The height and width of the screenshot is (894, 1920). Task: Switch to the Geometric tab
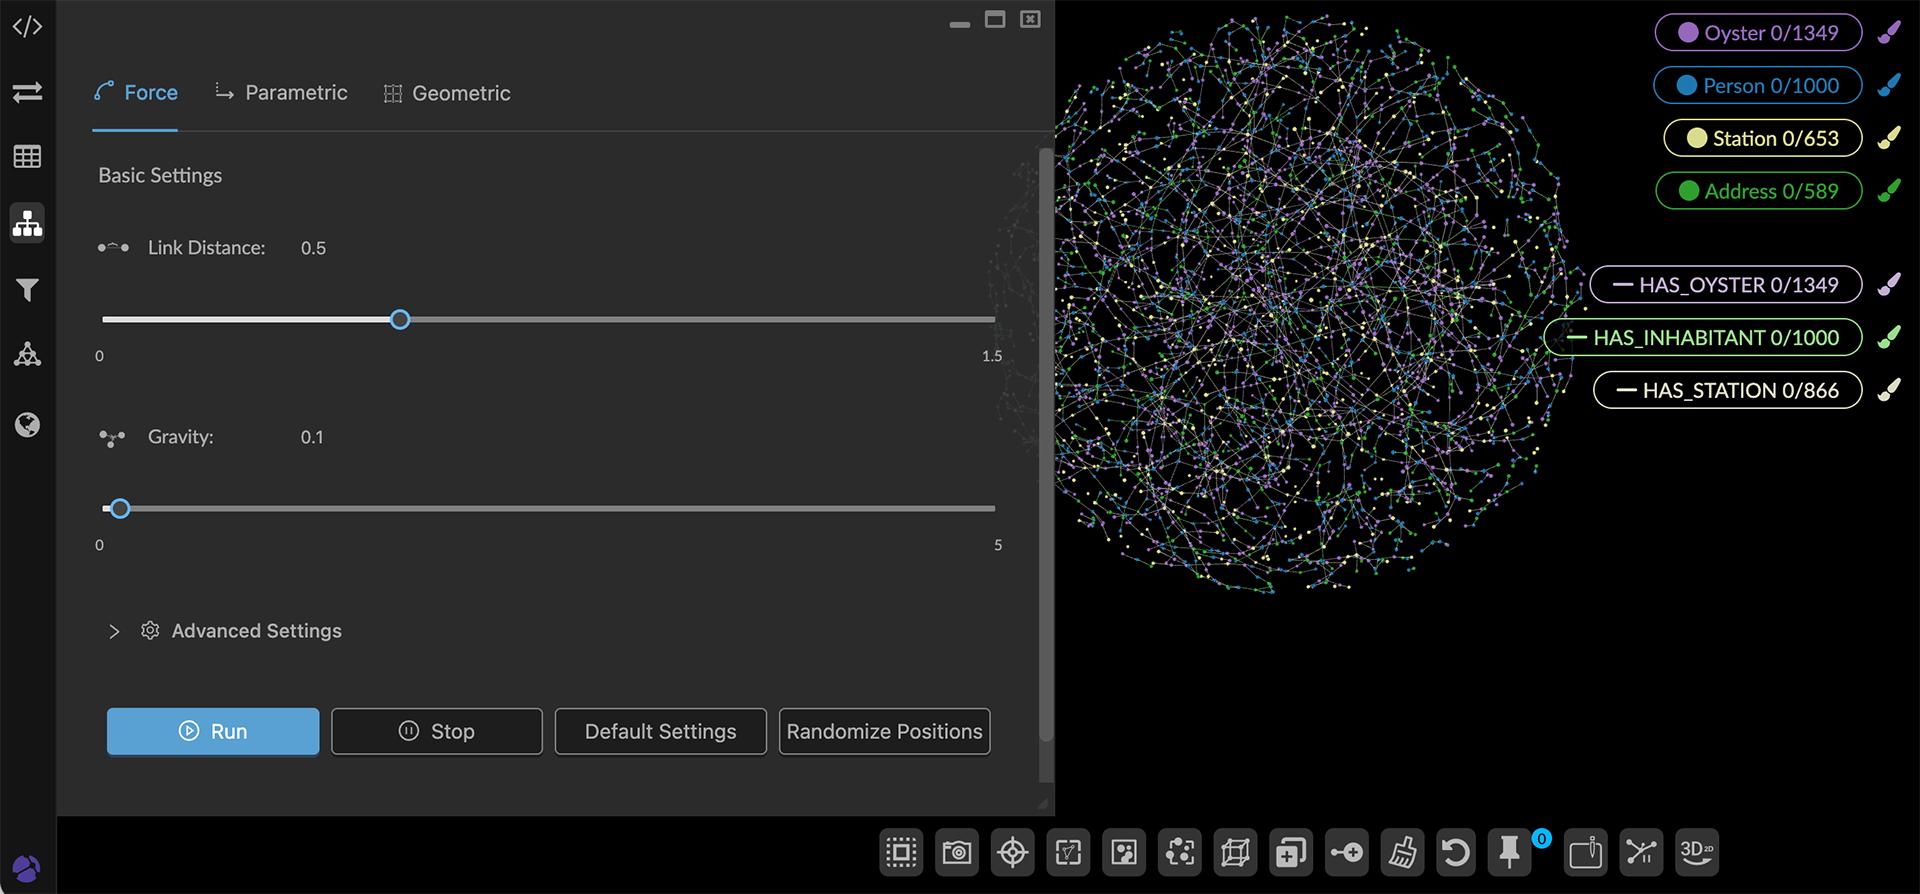[x=447, y=93]
